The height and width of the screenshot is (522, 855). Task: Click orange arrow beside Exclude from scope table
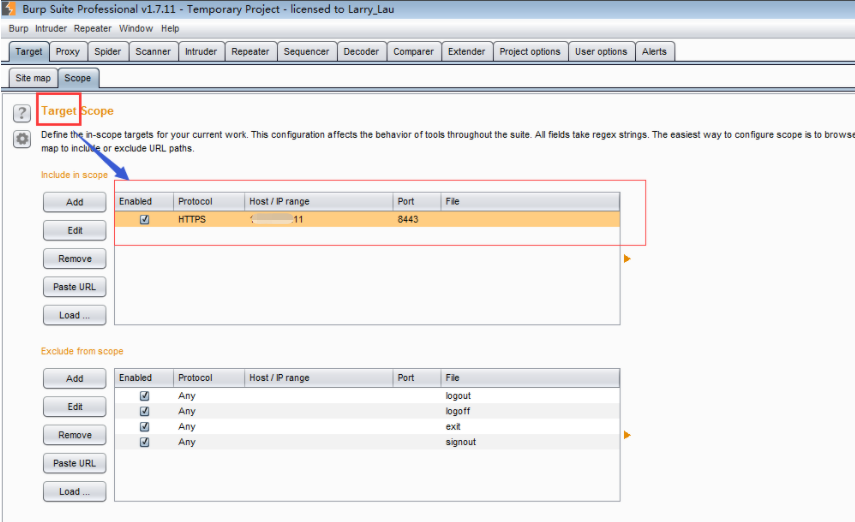pyautogui.click(x=627, y=435)
